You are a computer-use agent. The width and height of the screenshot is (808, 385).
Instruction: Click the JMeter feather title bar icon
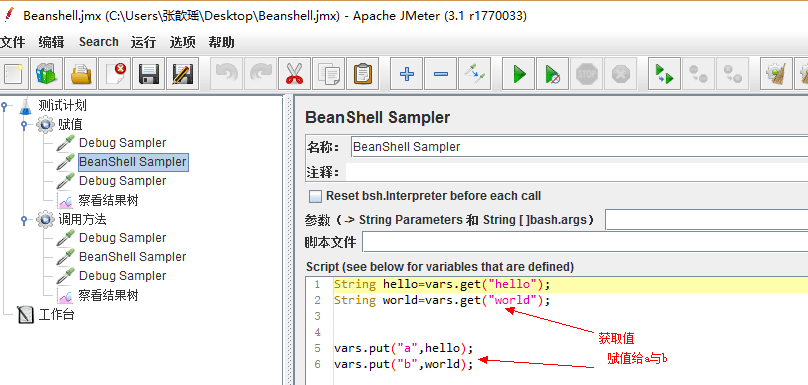(x=9, y=15)
